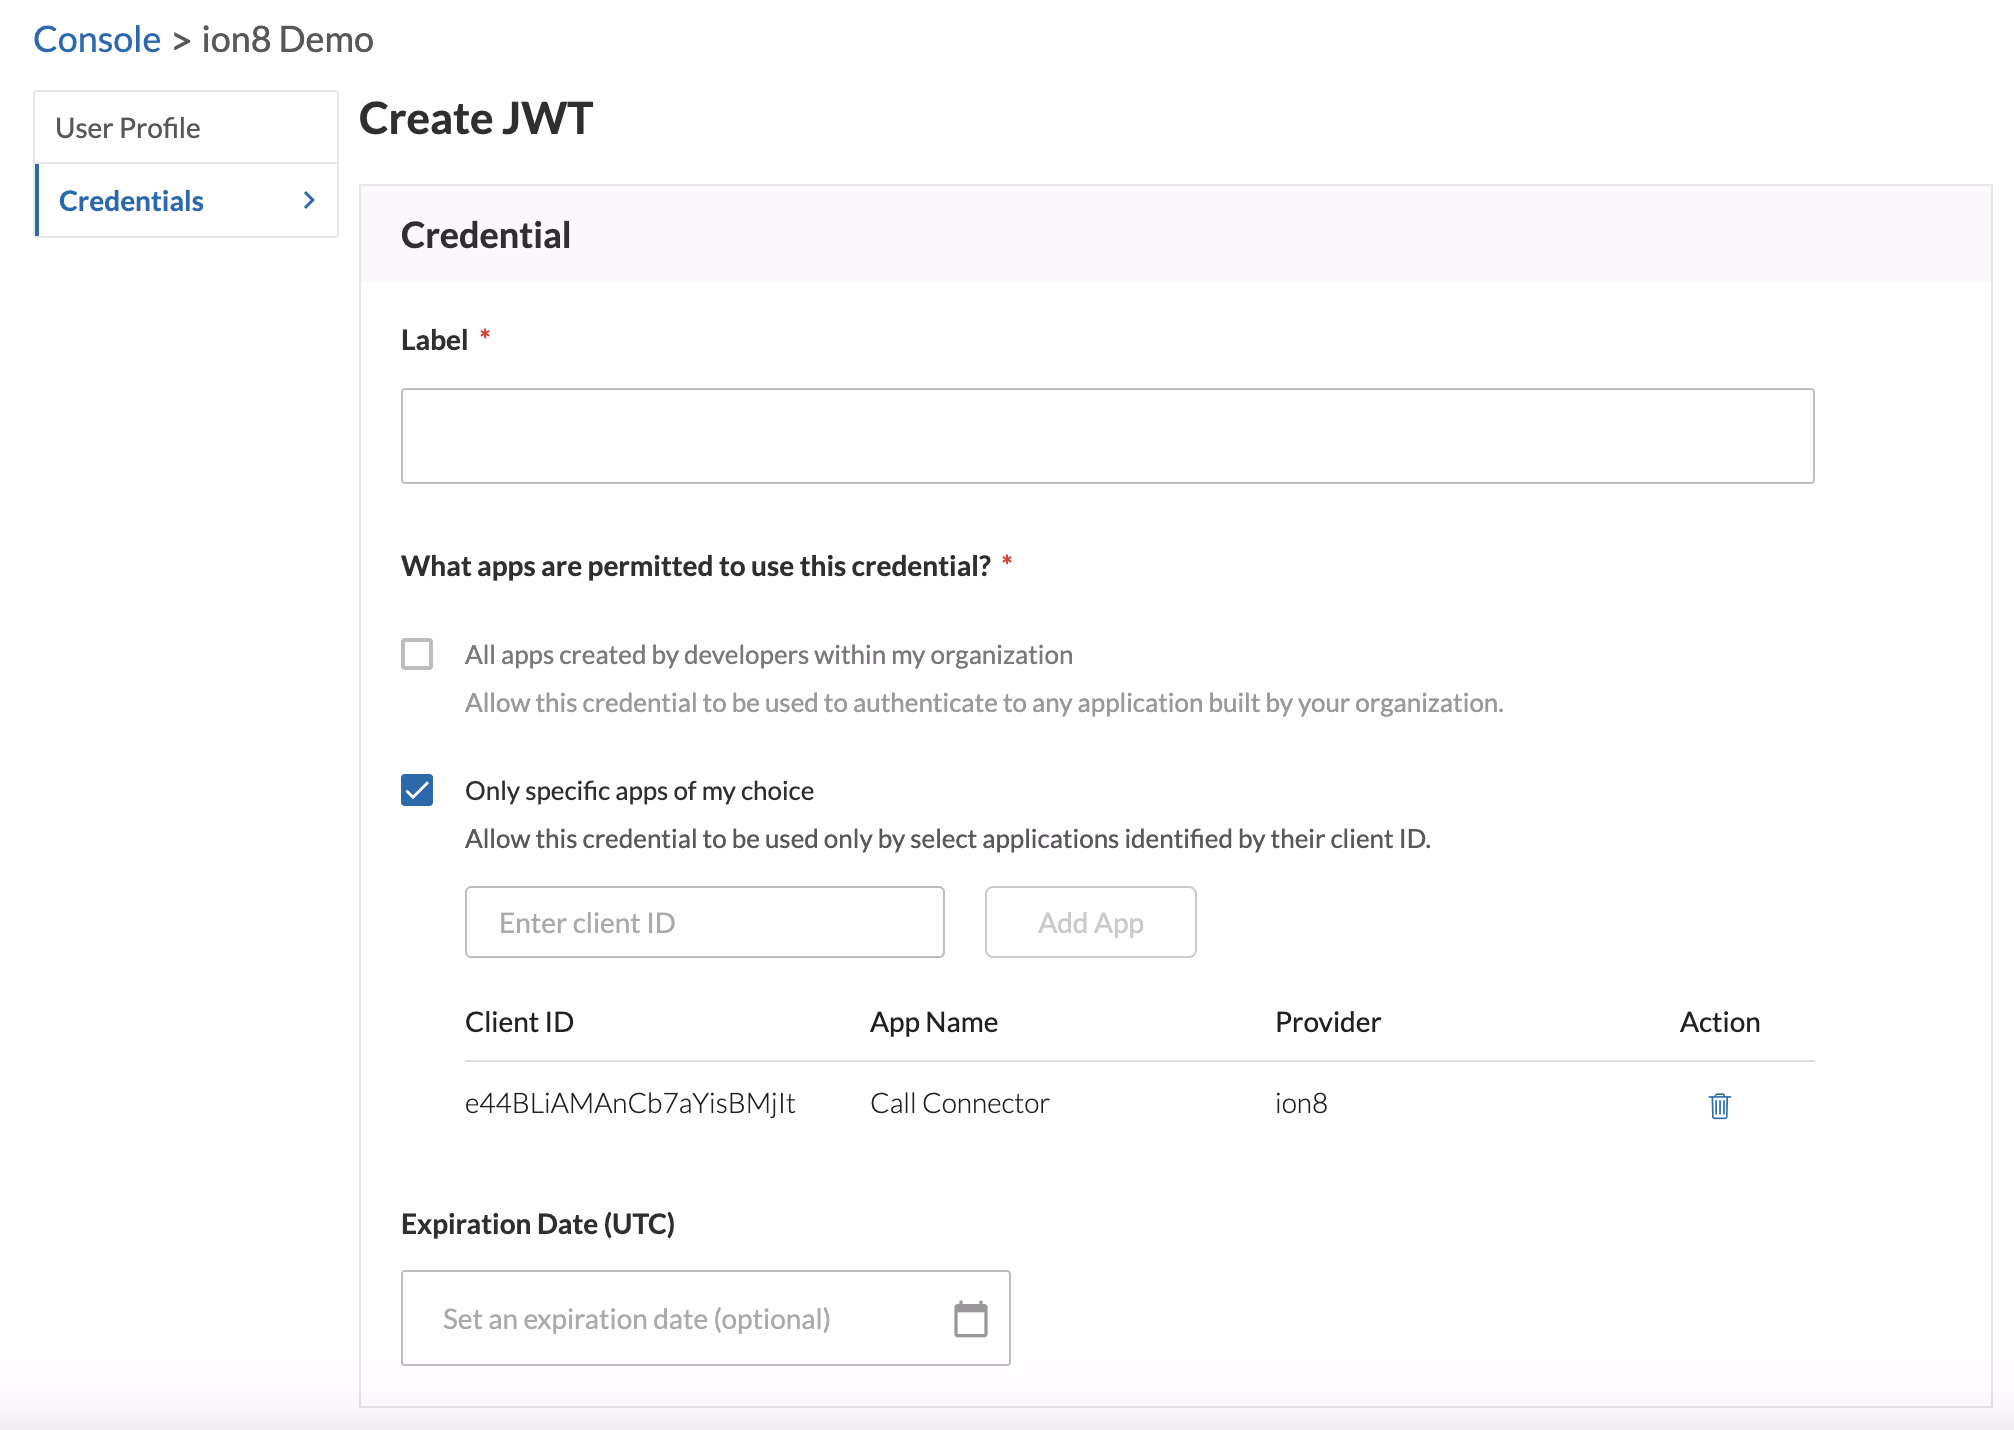The height and width of the screenshot is (1430, 2014).
Task: Delete the Call Connector app credential
Action: tap(1719, 1105)
